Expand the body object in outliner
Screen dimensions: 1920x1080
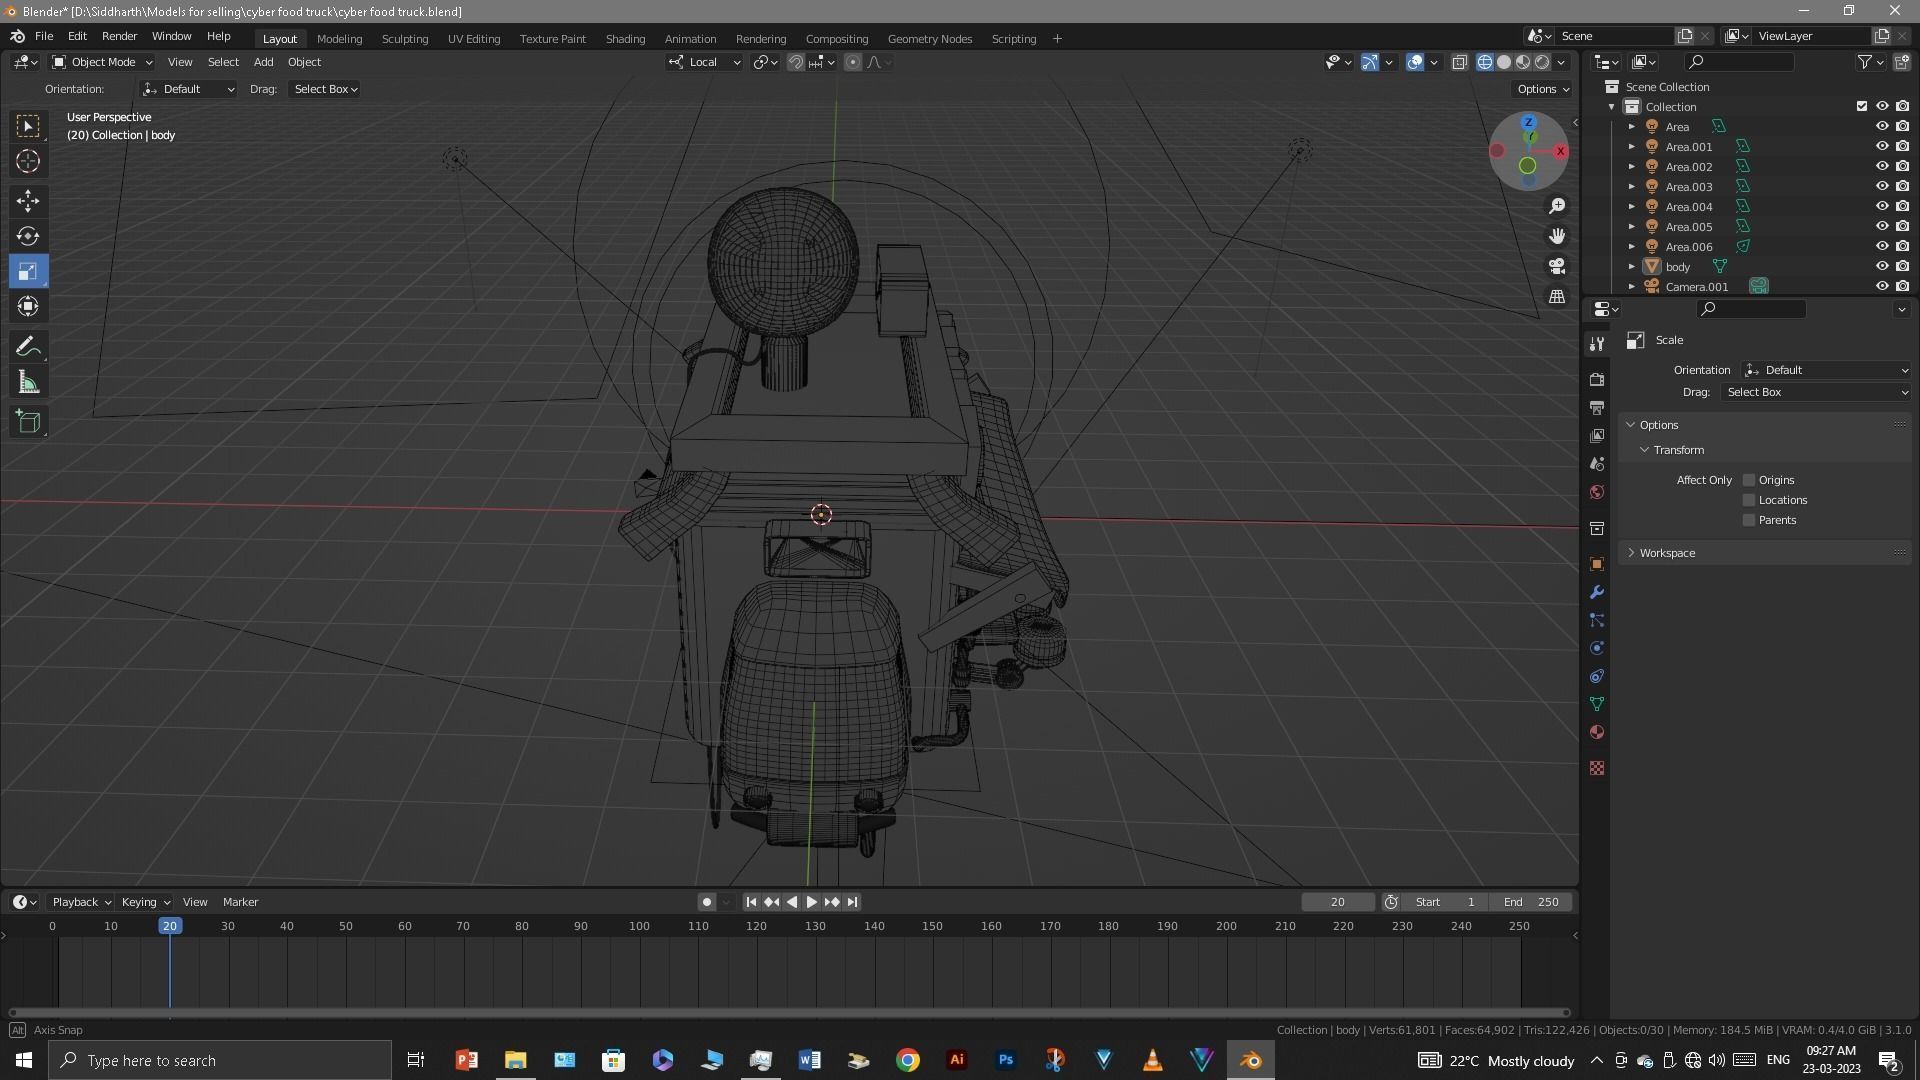tap(1631, 267)
